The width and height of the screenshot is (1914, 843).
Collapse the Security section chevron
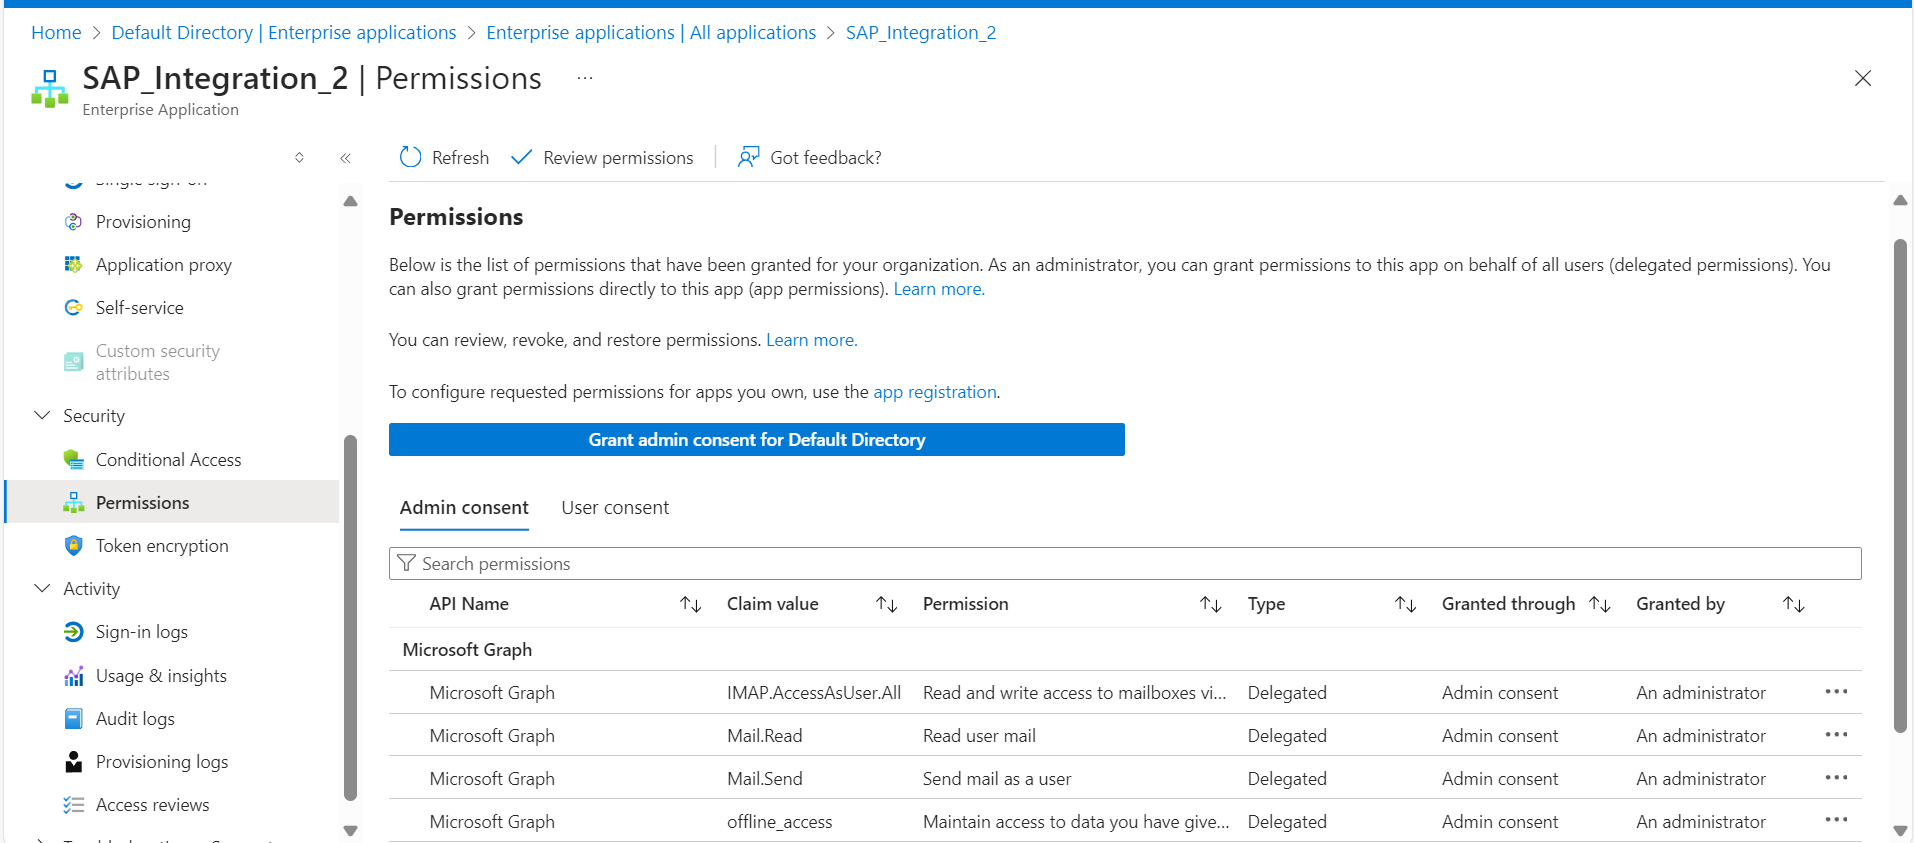[42, 415]
